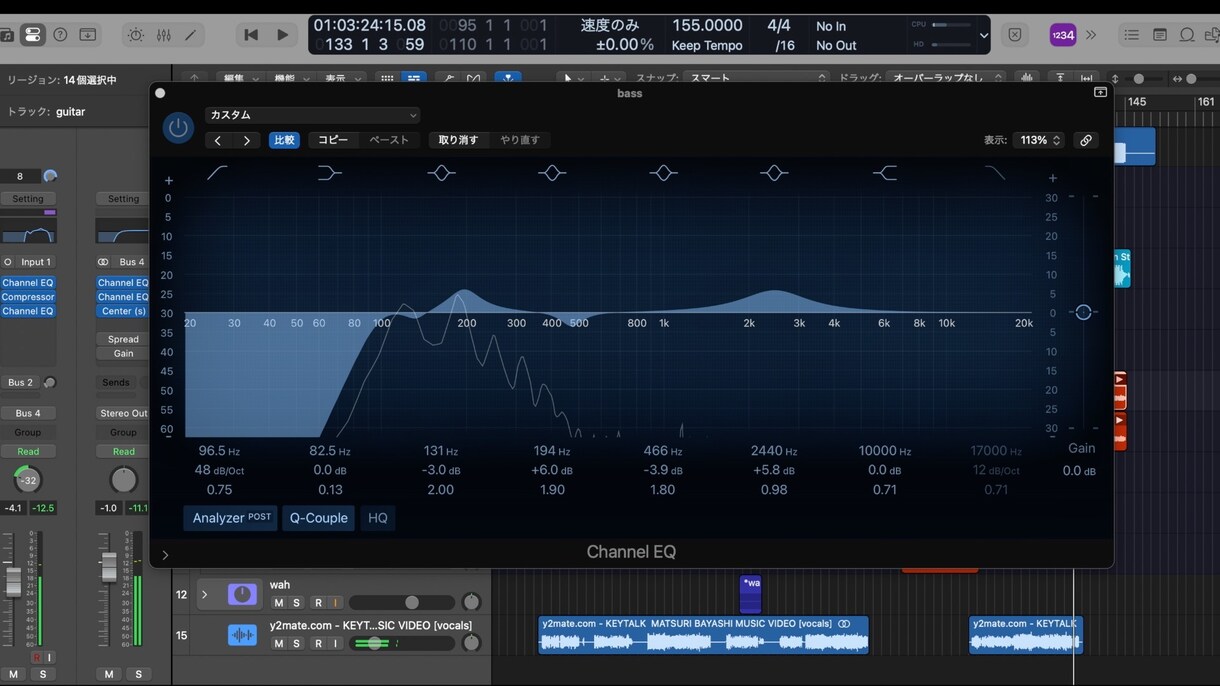Image resolution: width=1220 pixels, height=686 pixels.
Task: Click the play button in transport
Action: coord(283,35)
